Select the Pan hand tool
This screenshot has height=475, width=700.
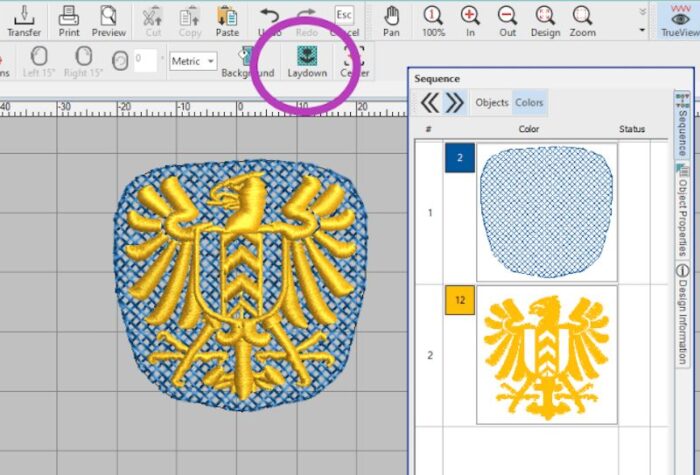coord(392,20)
